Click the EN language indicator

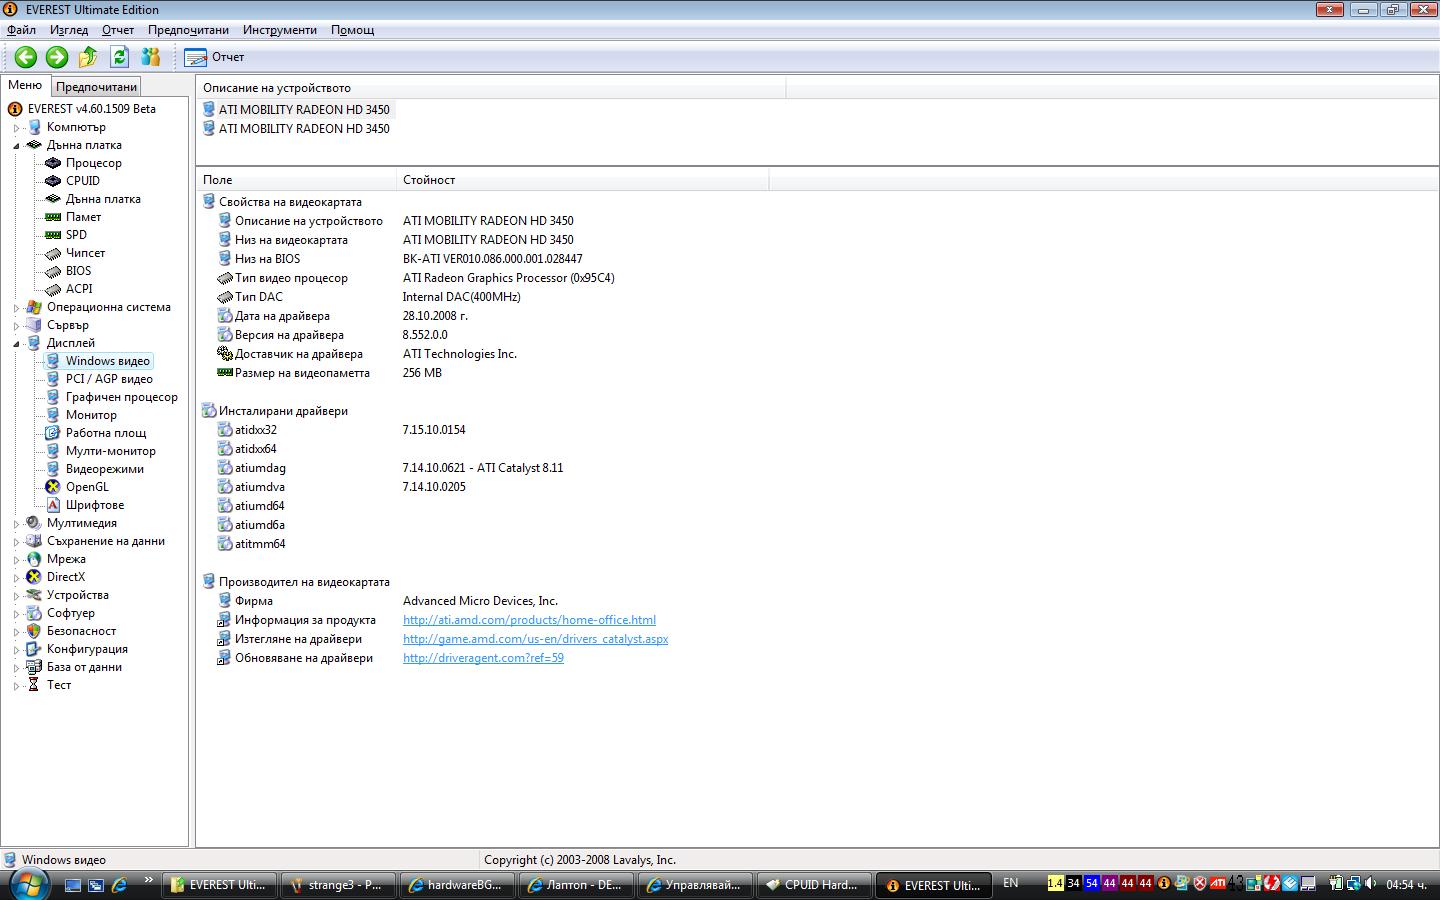coord(1011,883)
